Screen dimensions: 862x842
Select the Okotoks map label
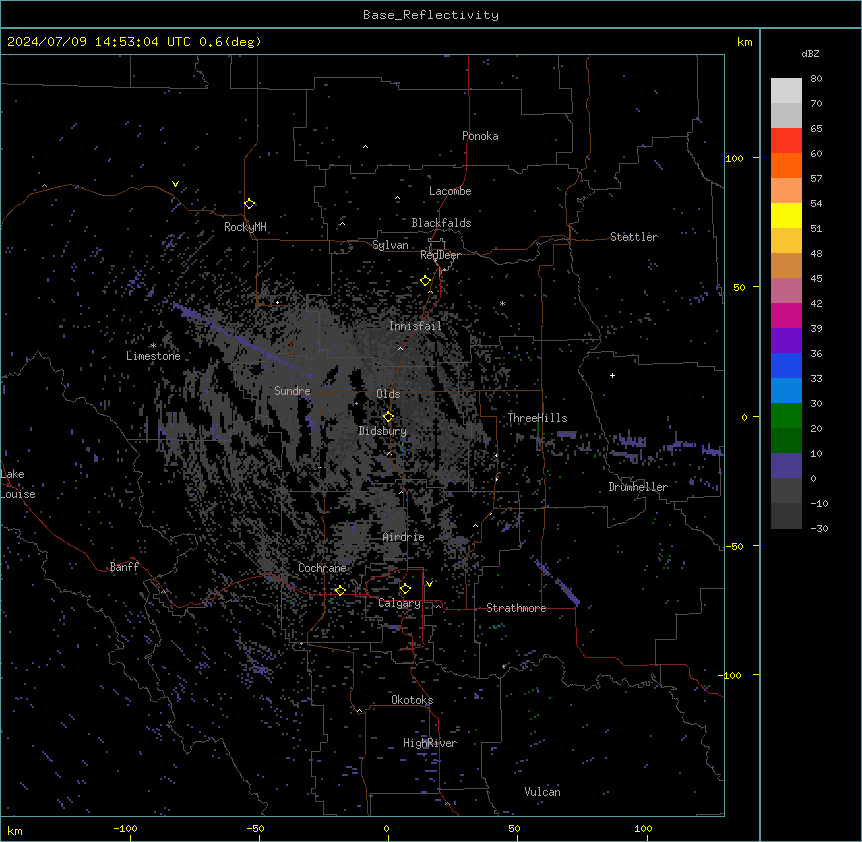pos(412,700)
